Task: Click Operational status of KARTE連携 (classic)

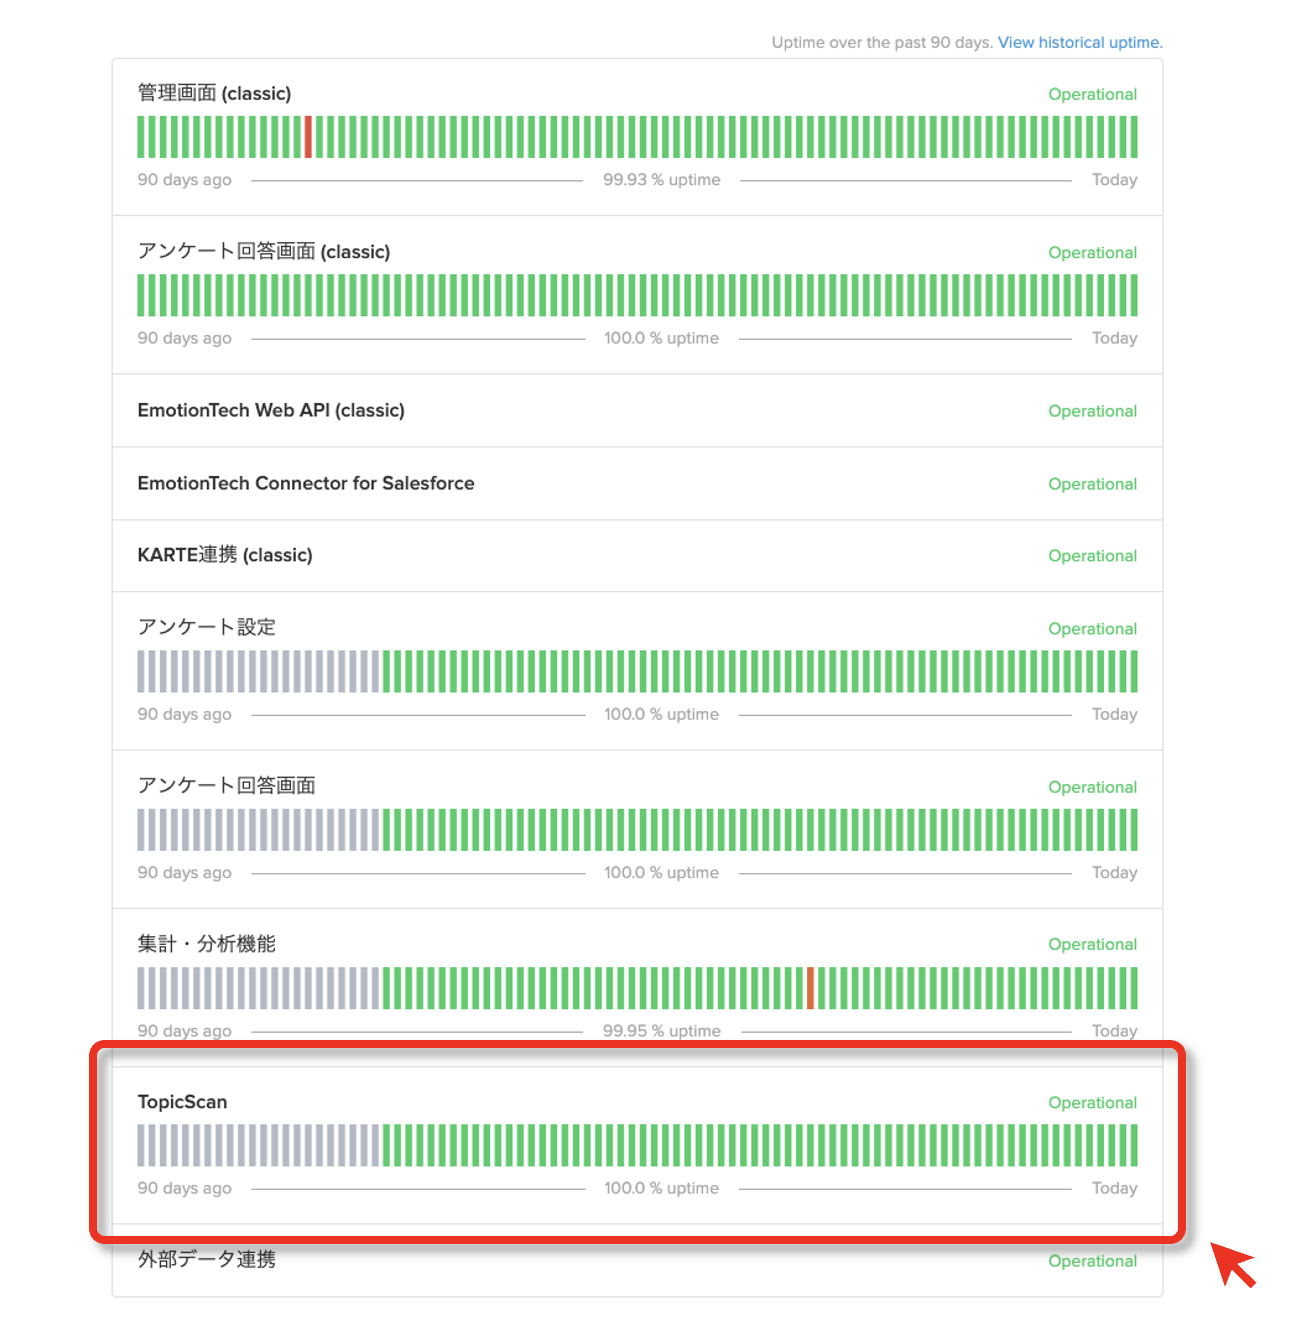Action: [1092, 556]
